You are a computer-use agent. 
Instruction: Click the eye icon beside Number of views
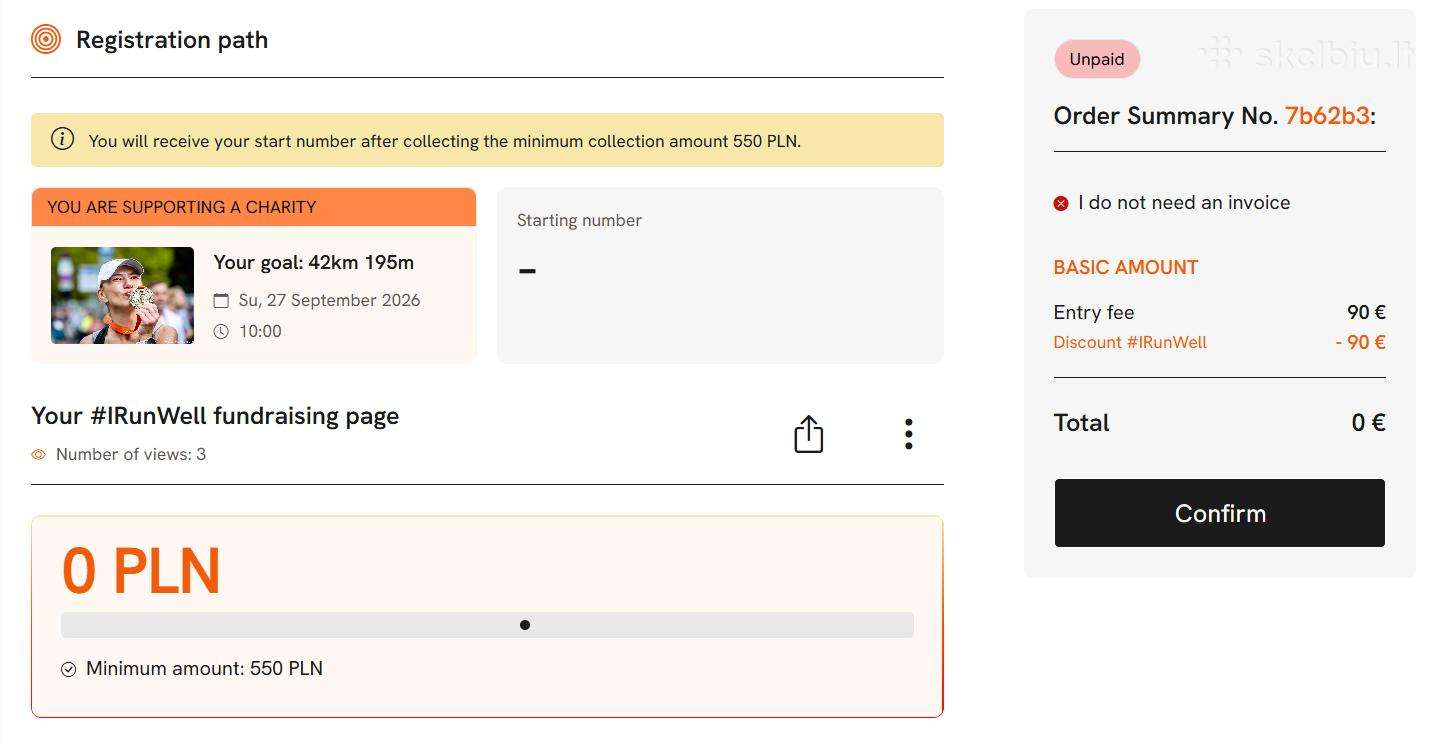[39, 455]
